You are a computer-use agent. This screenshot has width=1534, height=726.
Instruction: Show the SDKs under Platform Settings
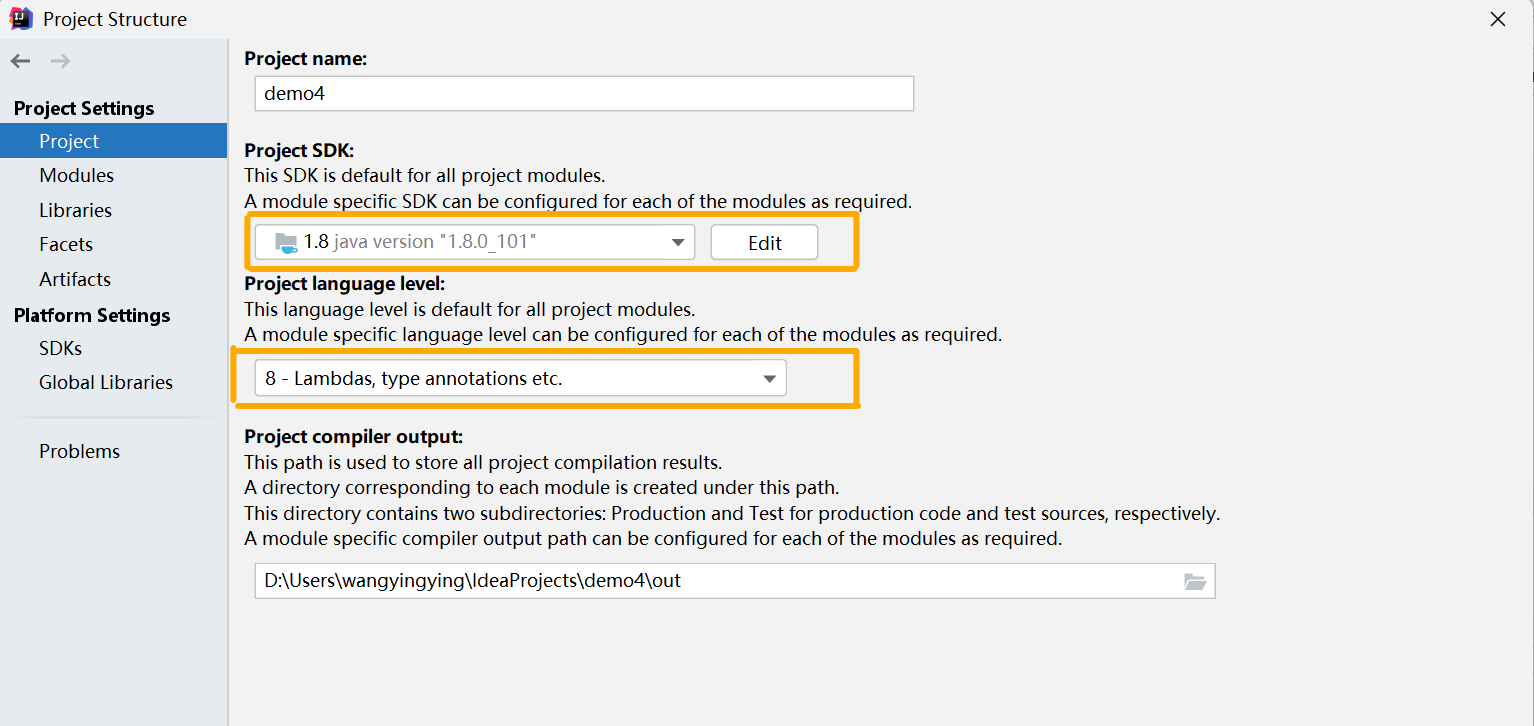coord(60,348)
